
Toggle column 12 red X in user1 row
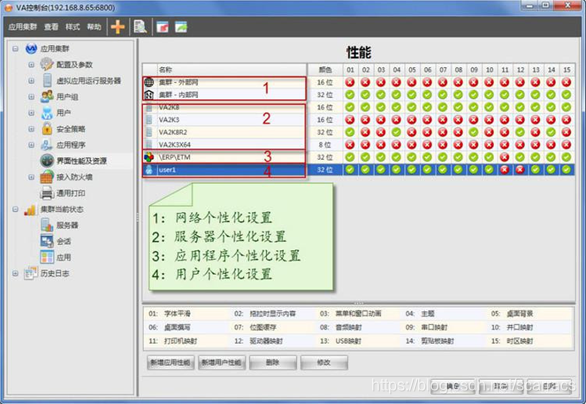point(520,170)
